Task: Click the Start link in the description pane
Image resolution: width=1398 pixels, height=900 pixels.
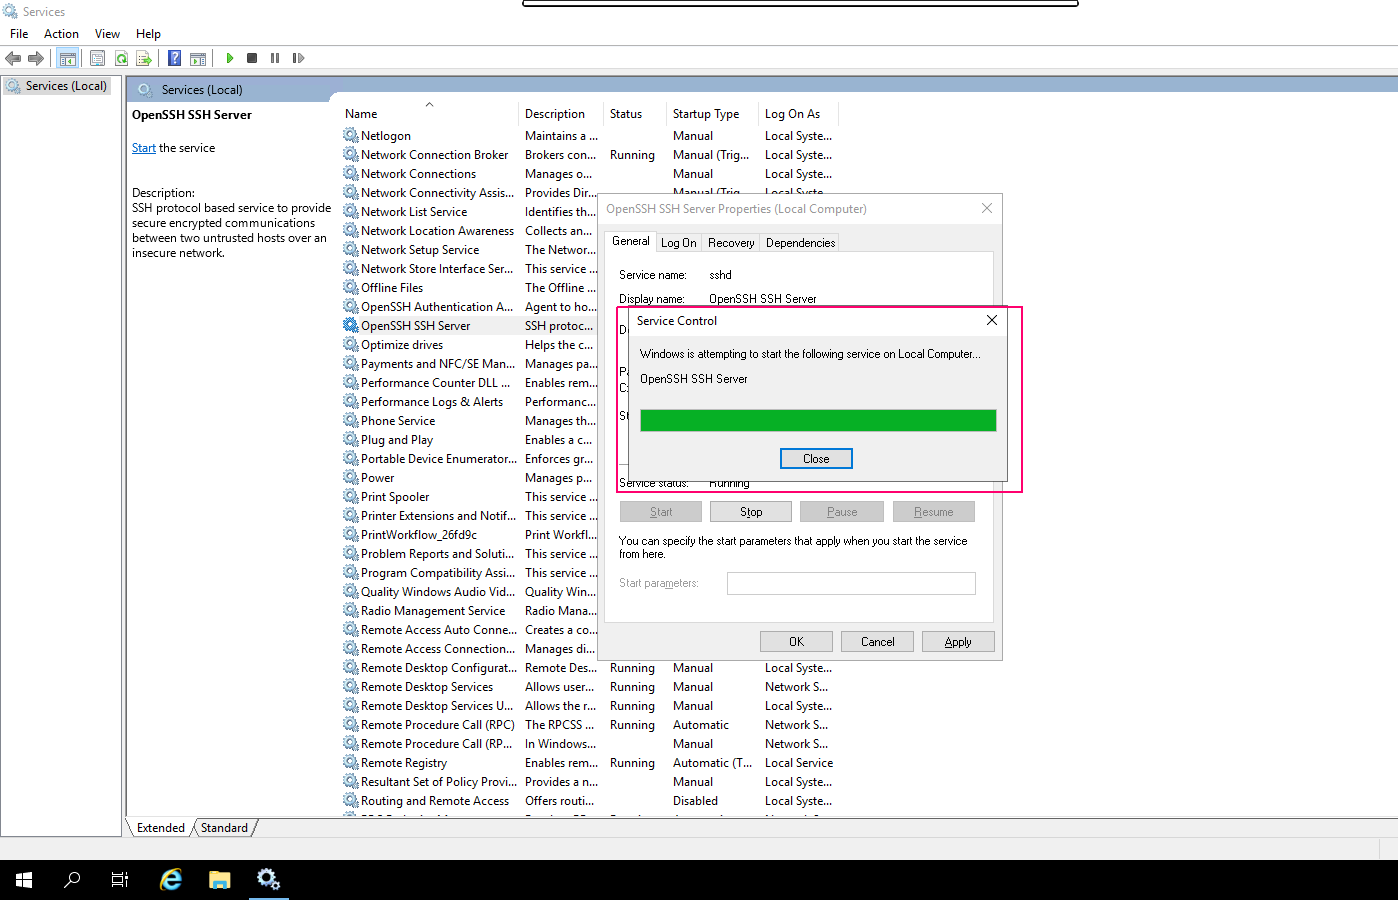Action: pyautogui.click(x=144, y=148)
